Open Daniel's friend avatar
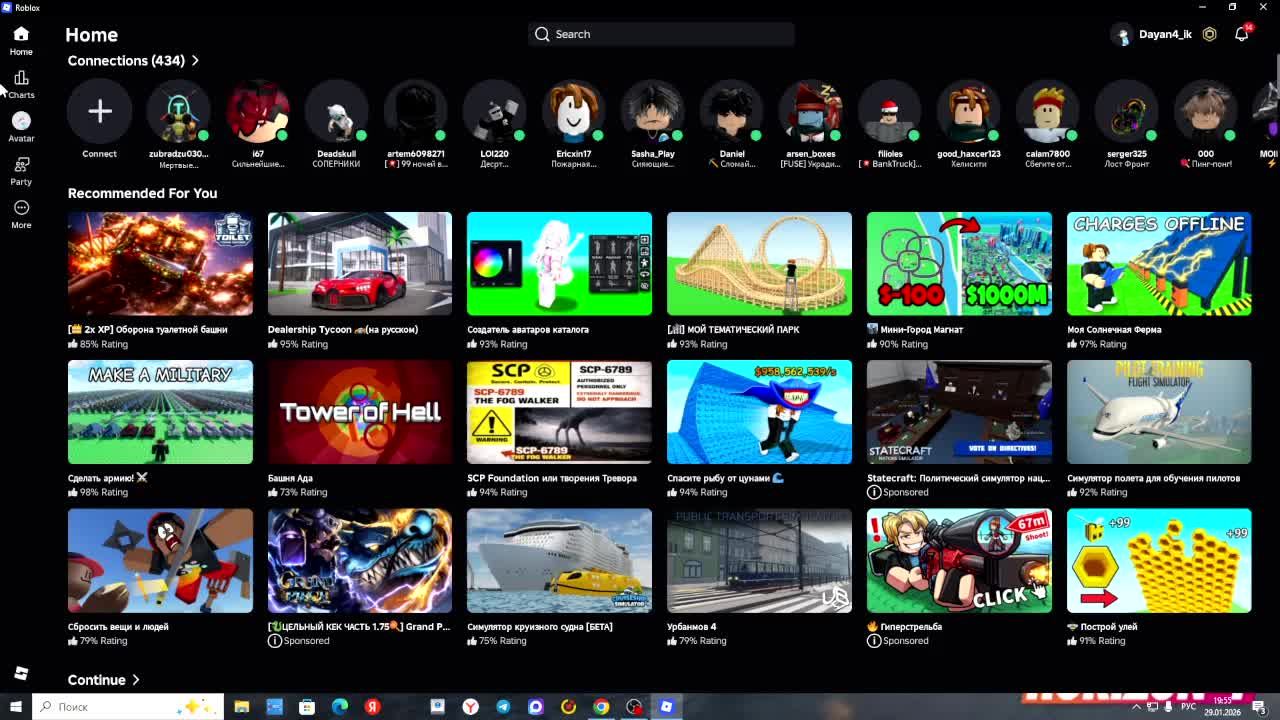Image resolution: width=1280 pixels, height=720 pixels. click(731, 111)
